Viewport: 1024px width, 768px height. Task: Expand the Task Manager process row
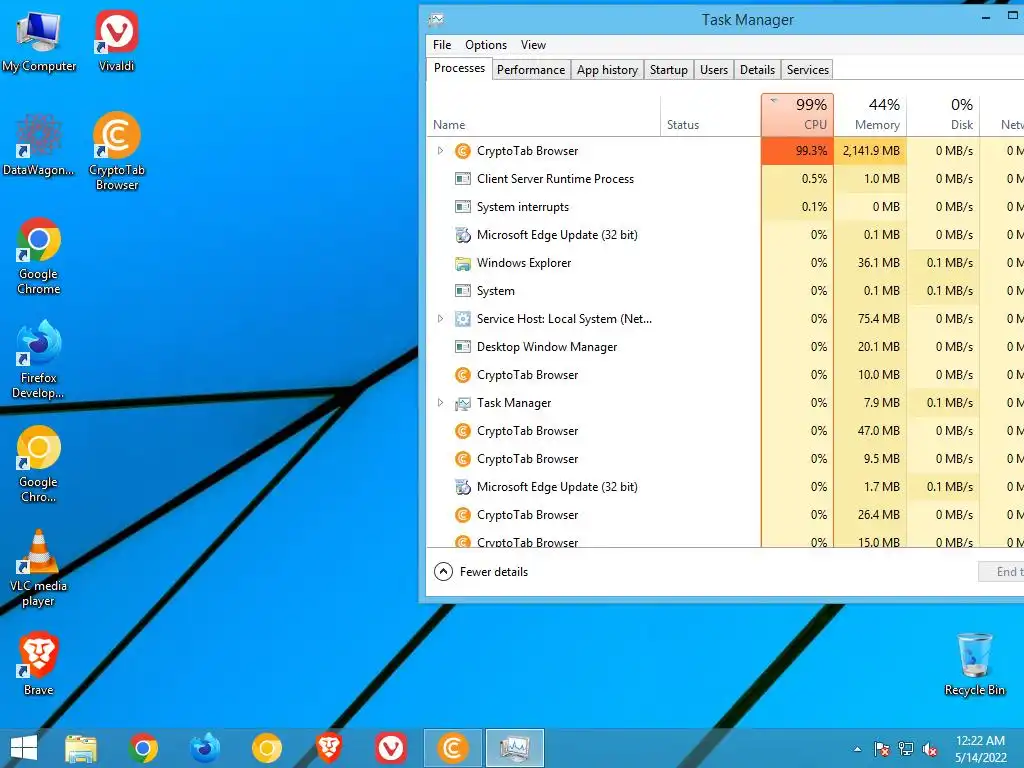[440, 403]
